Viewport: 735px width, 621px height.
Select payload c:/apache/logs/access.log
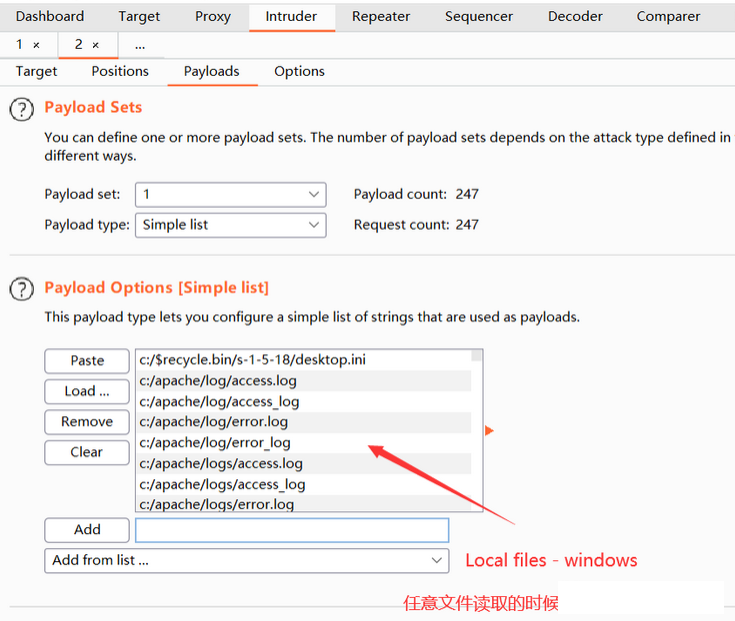(304, 463)
